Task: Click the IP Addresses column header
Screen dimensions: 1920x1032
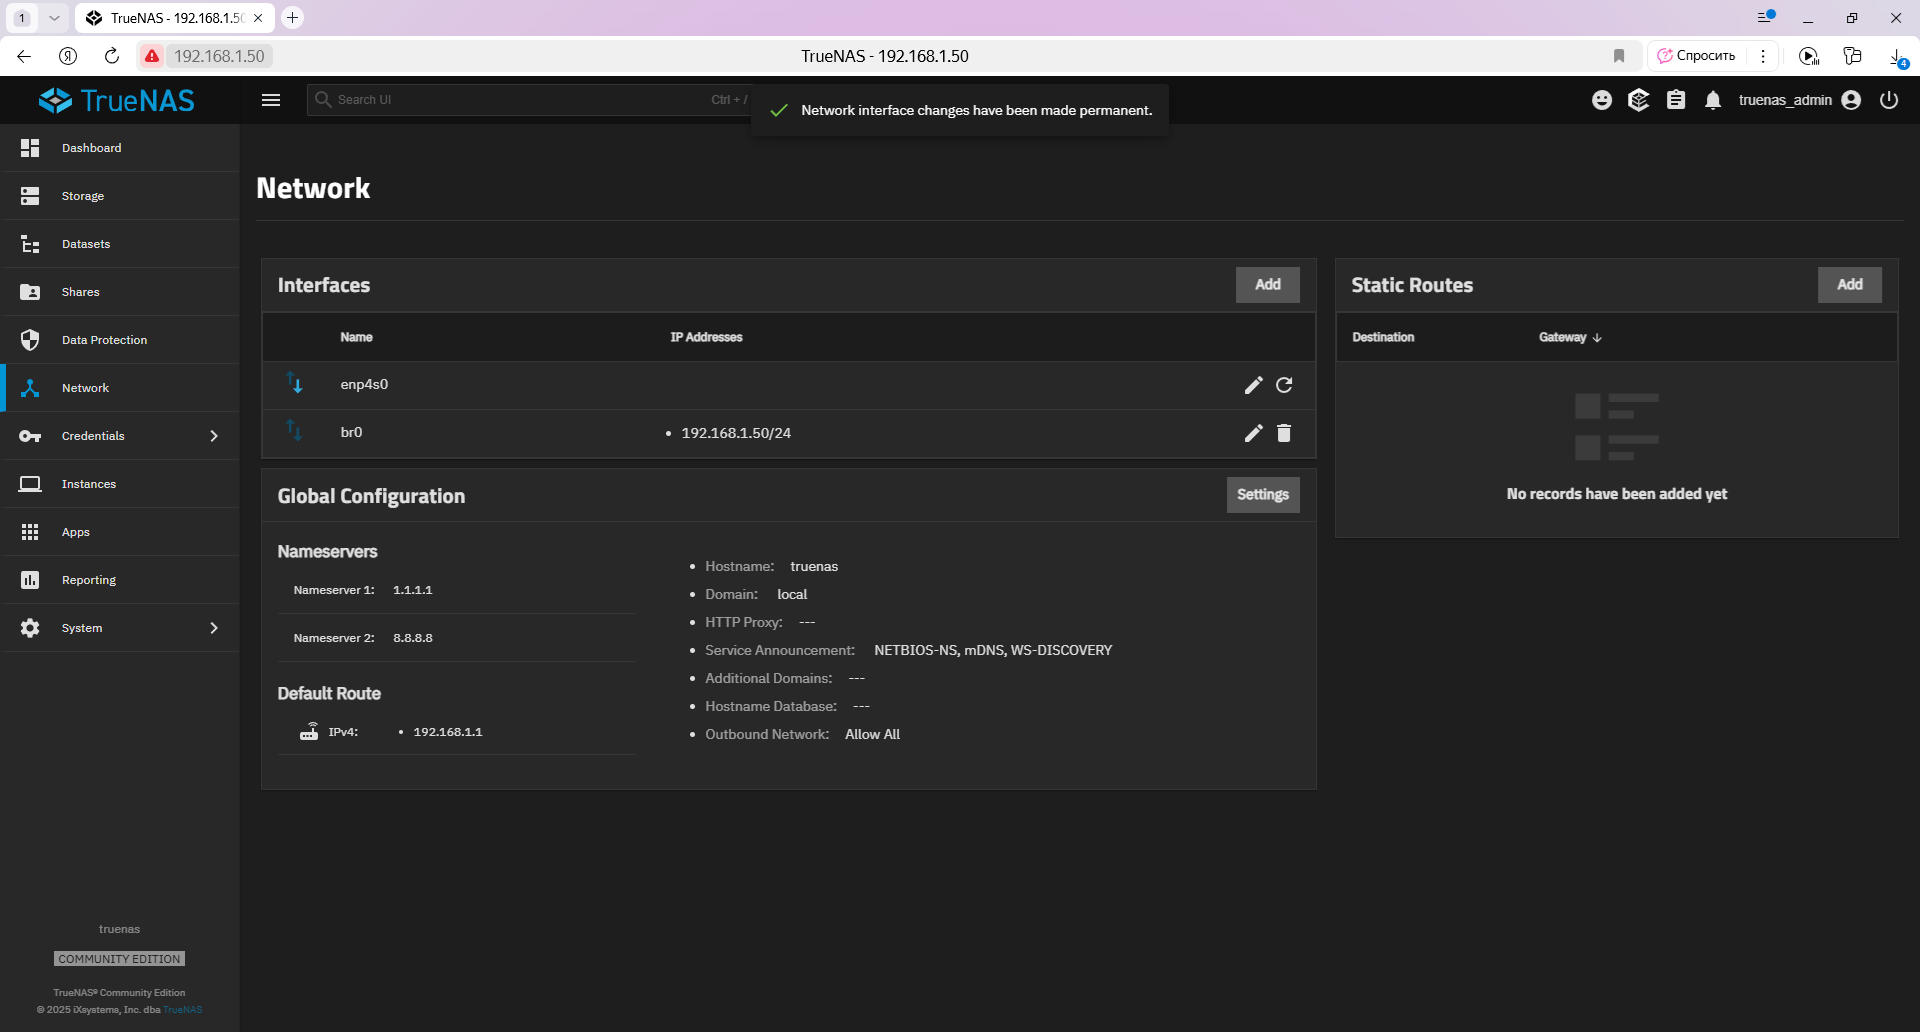Action: 706,337
